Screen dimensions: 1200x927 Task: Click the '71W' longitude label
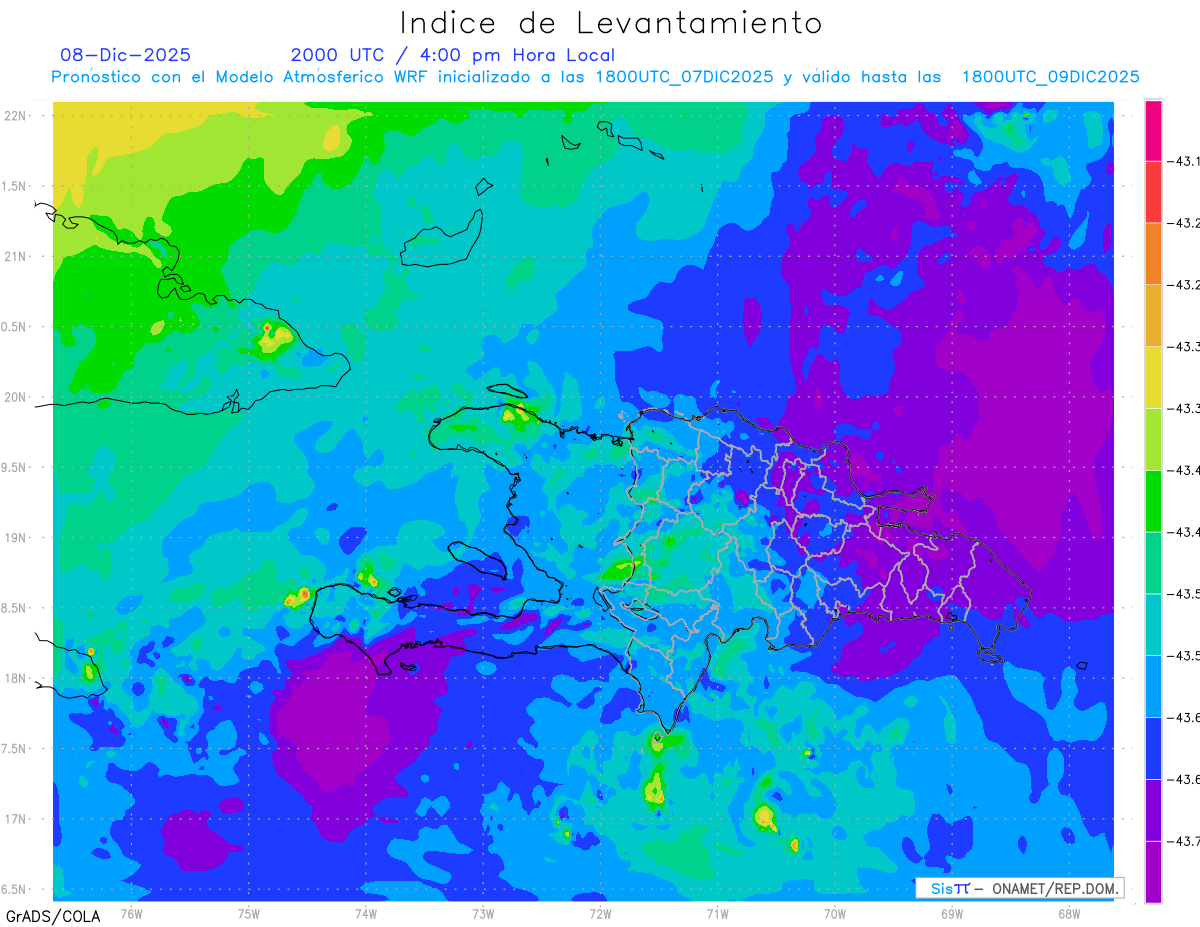(x=717, y=913)
